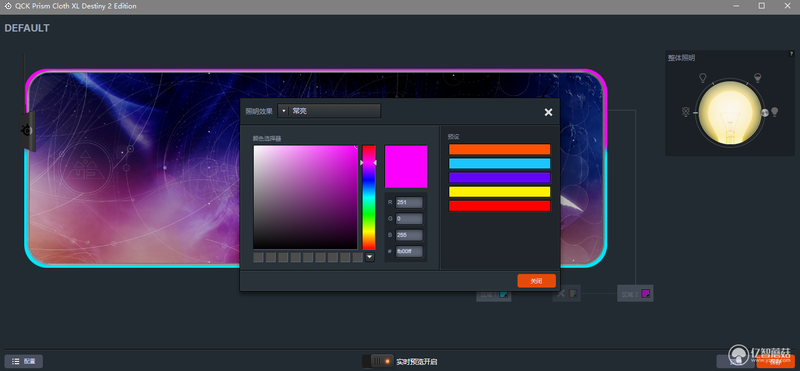Click the orange save button at bottom right
This screenshot has height=371, width=800.
click(776, 362)
